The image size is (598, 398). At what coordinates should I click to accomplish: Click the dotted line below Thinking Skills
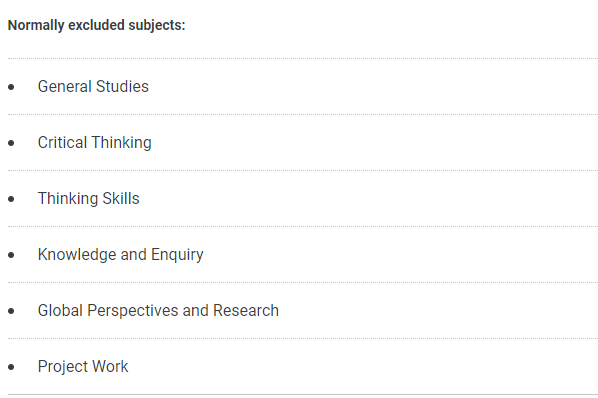(303, 226)
